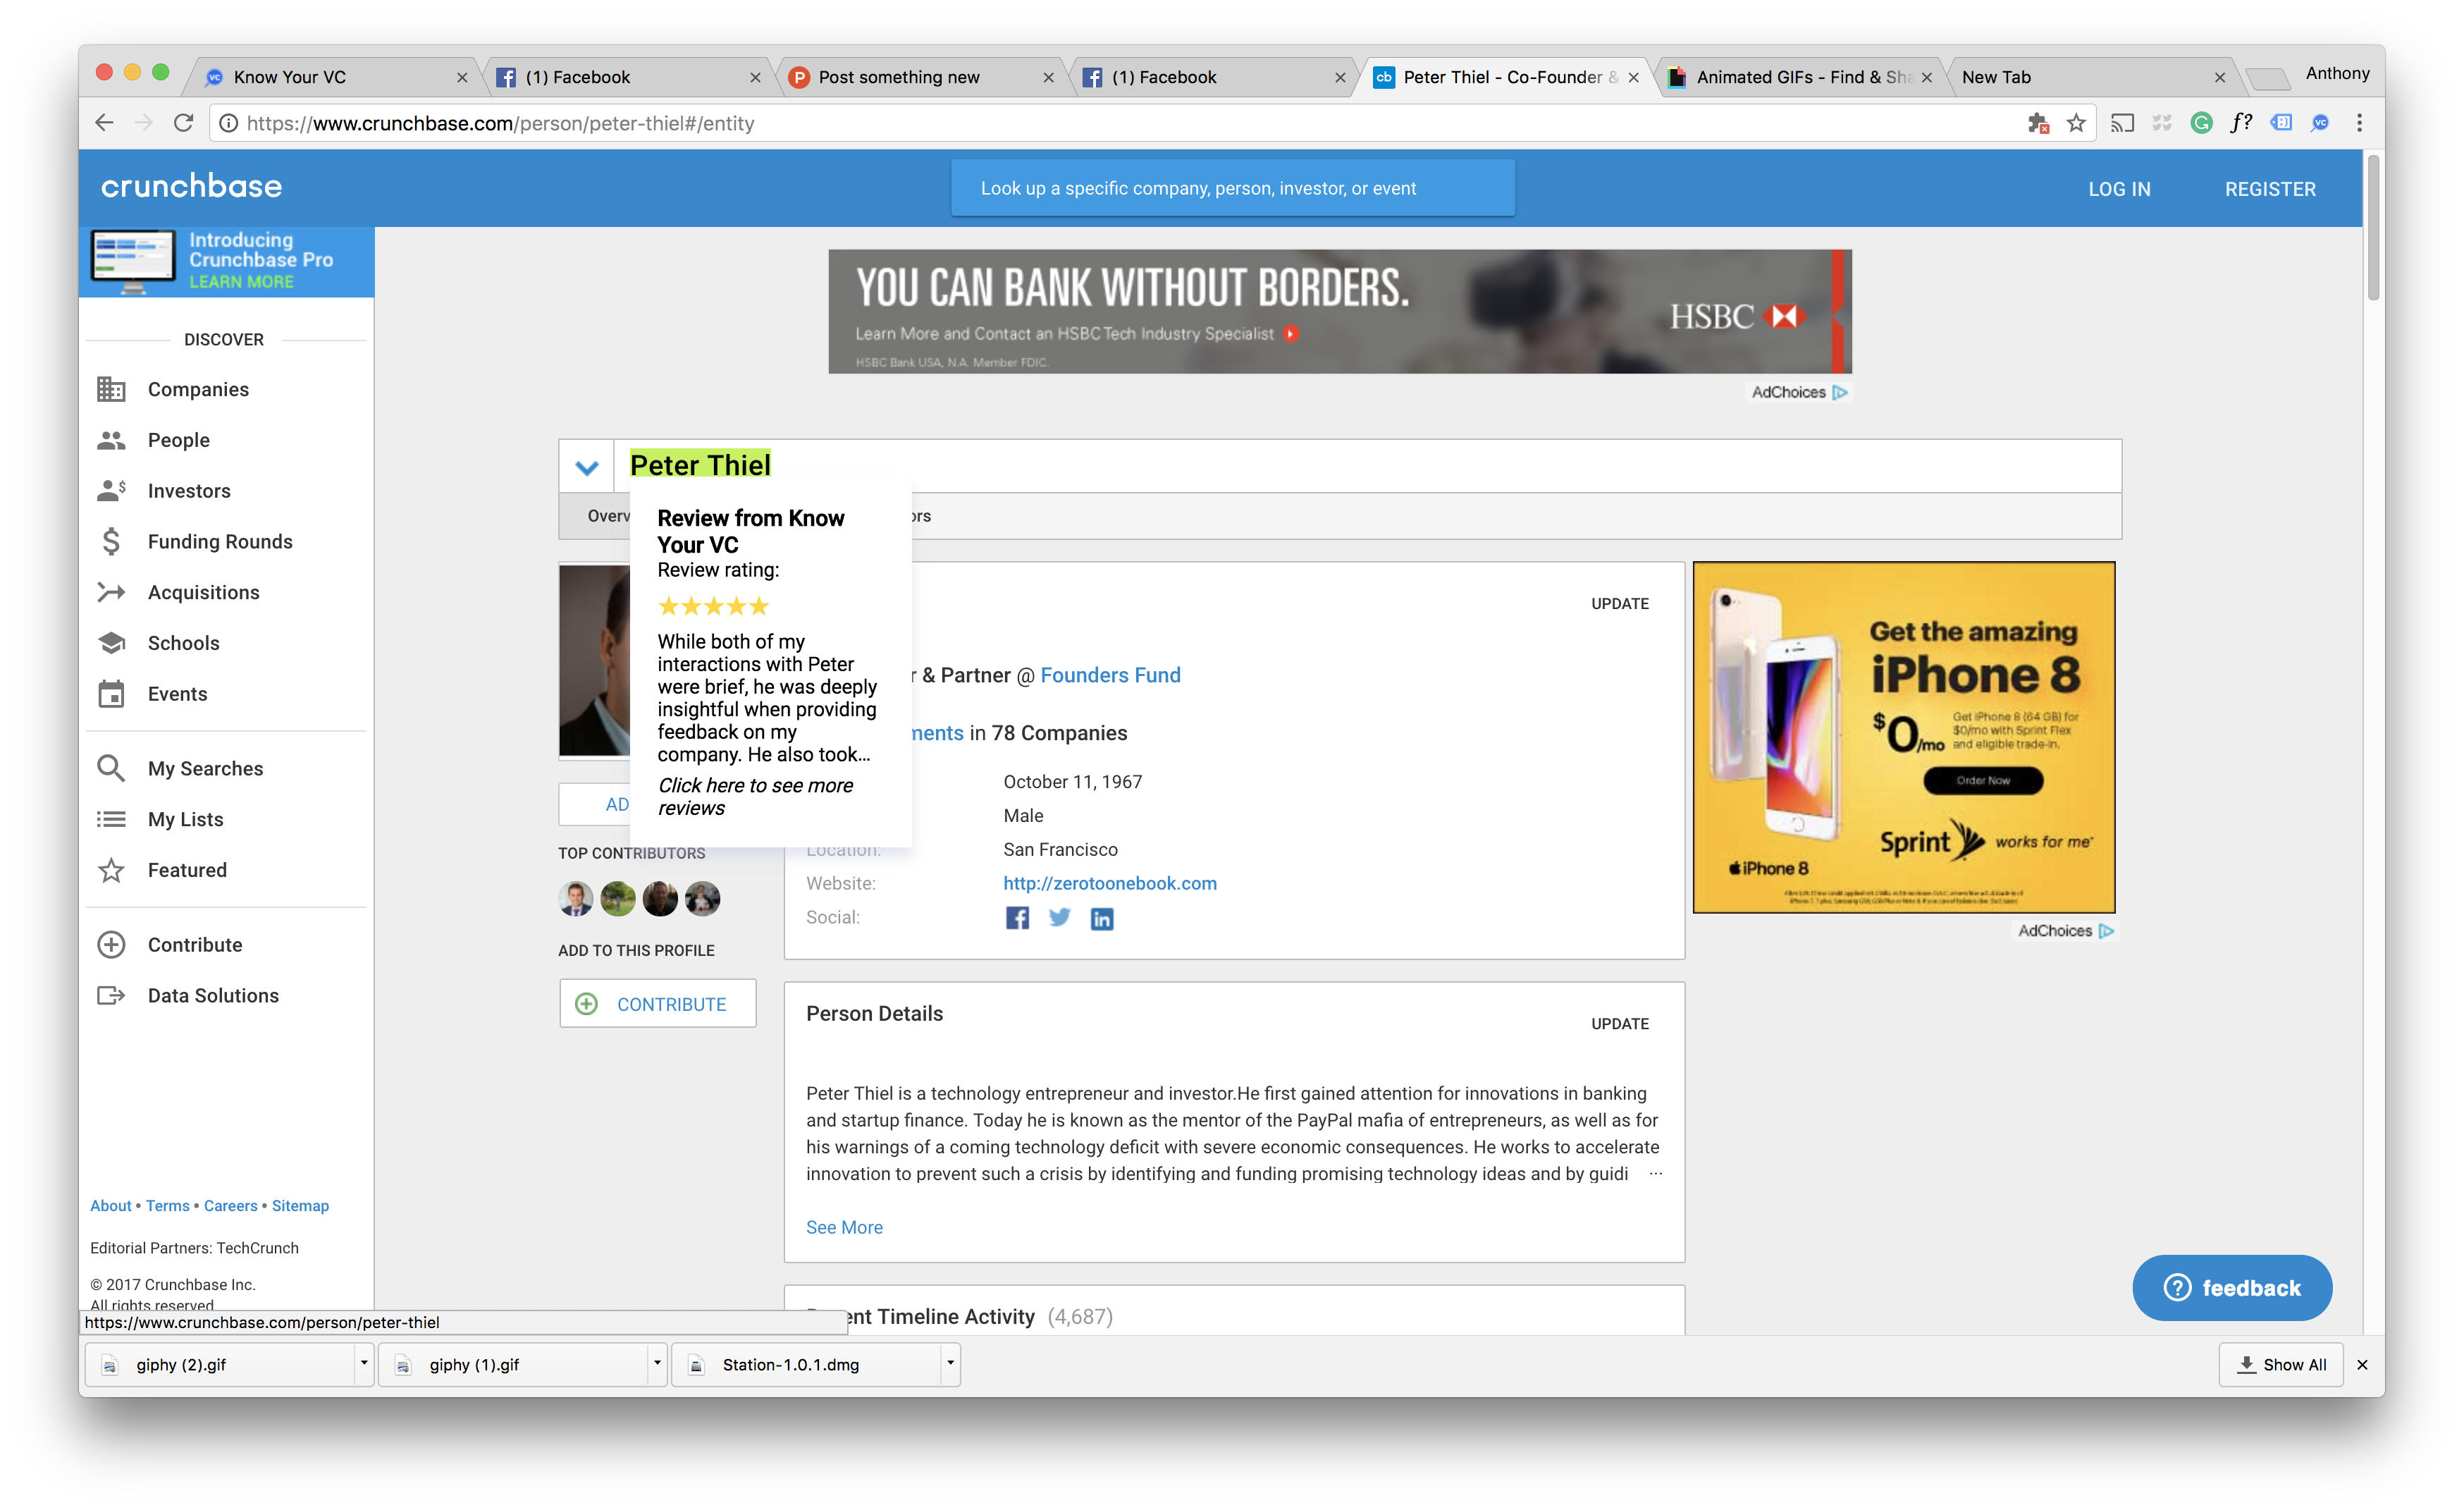Click the Schools graduation cap icon
Viewport: 2464px width, 1510px height.
(111, 642)
